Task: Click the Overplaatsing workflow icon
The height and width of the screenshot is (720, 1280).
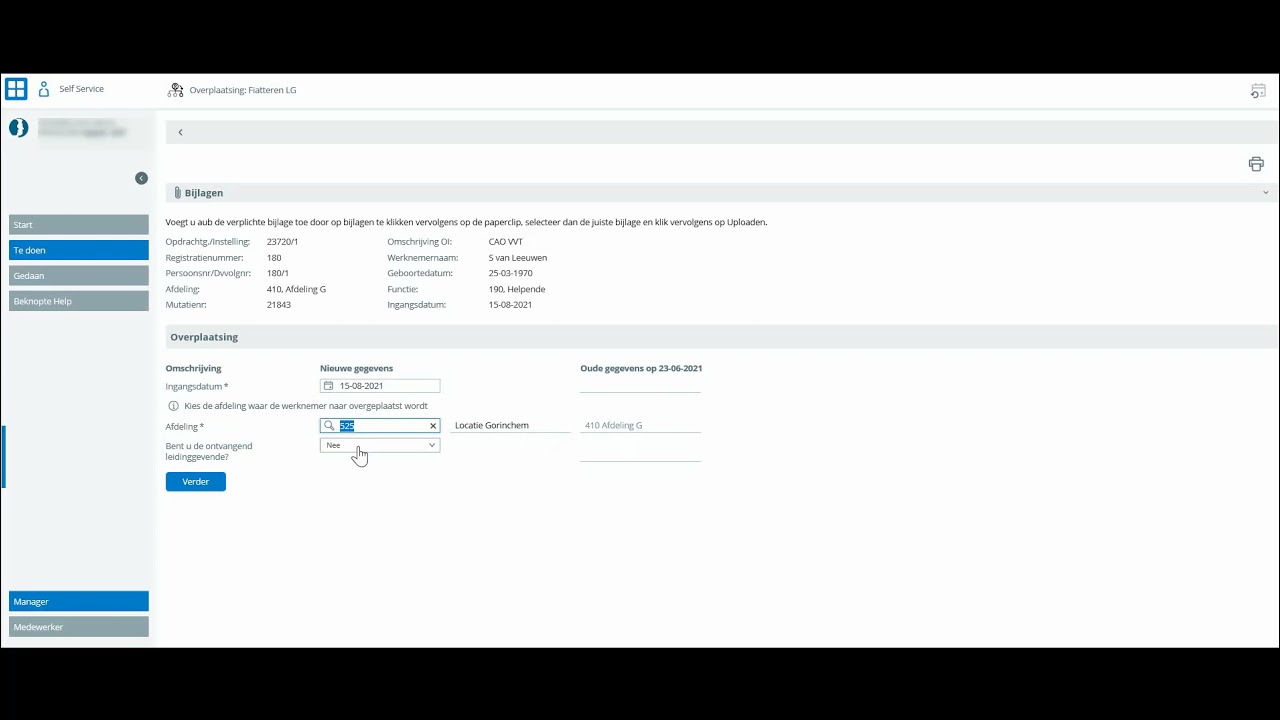Action: [x=176, y=90]
